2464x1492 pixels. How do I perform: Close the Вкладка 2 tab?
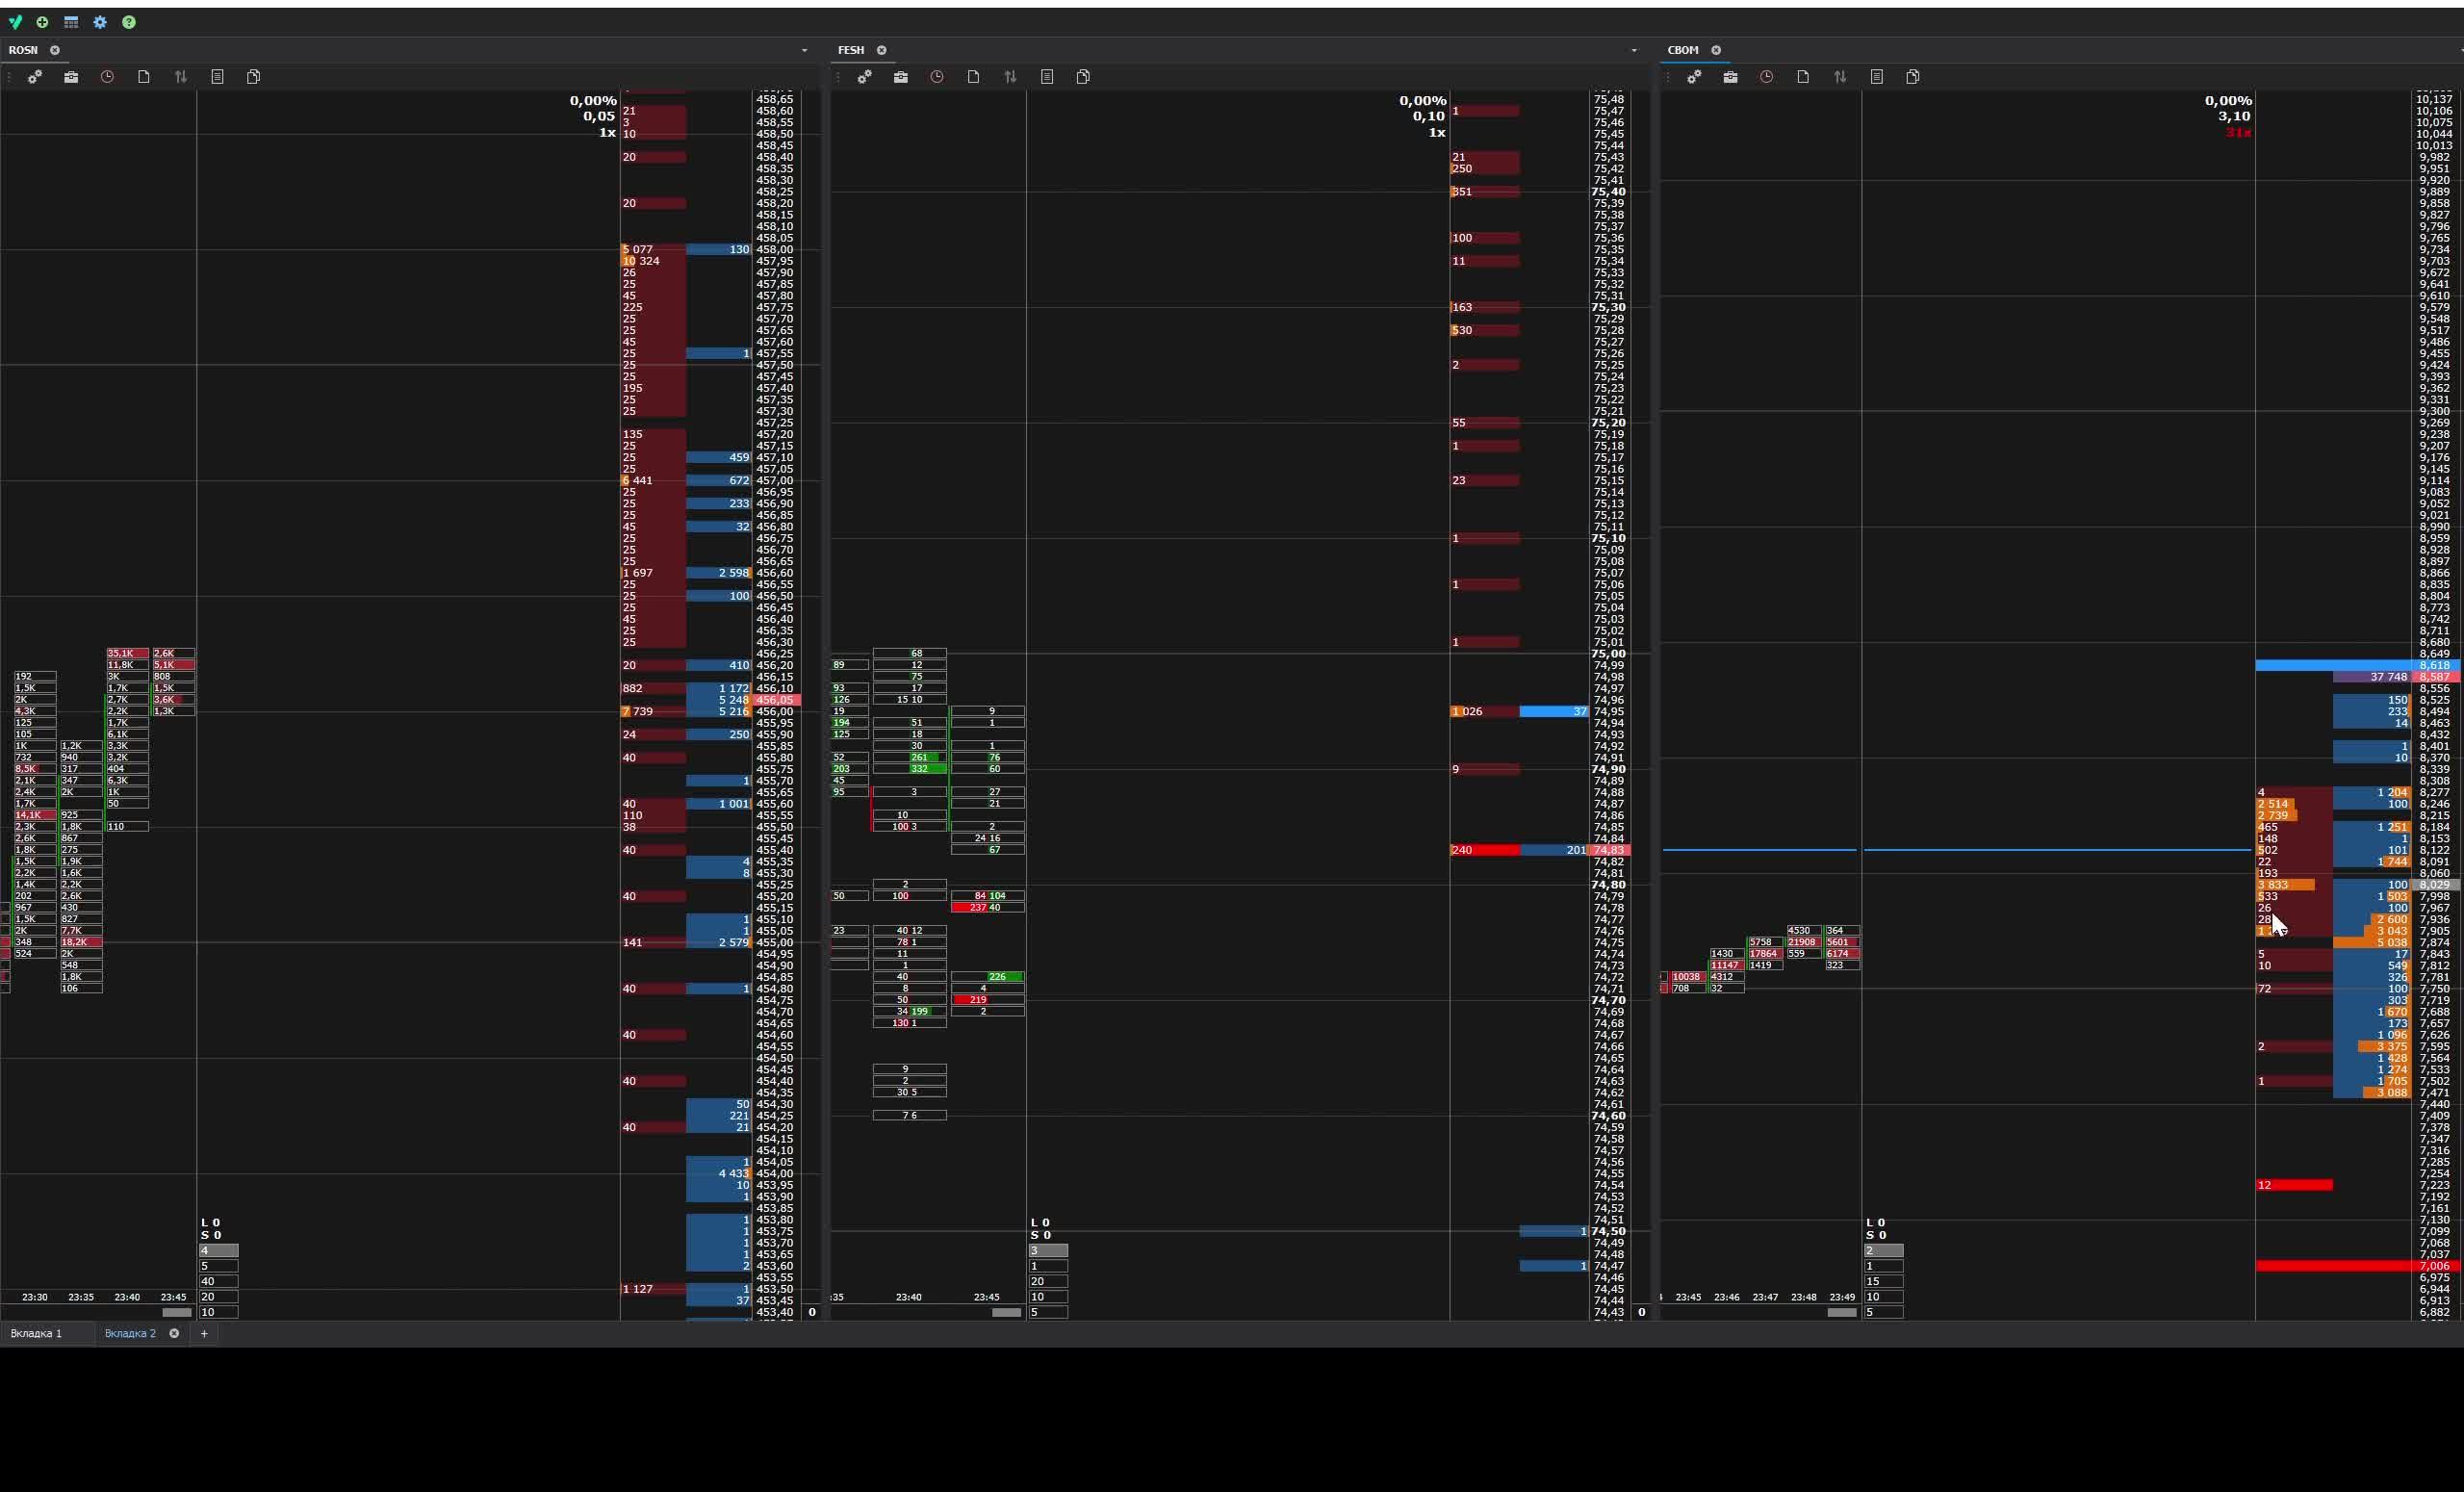tap(174, 1333)
